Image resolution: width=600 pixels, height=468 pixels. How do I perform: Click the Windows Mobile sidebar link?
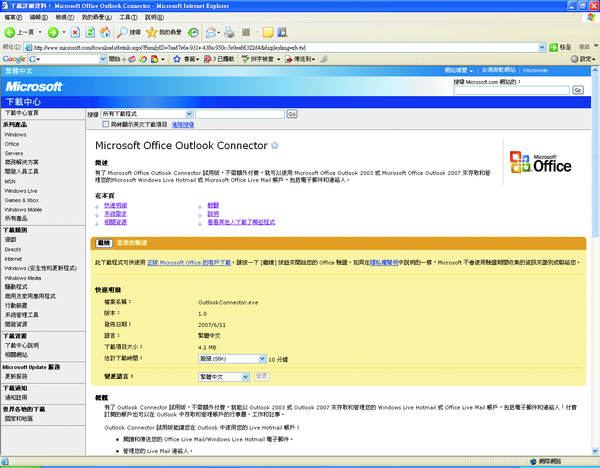pos(23,210)
